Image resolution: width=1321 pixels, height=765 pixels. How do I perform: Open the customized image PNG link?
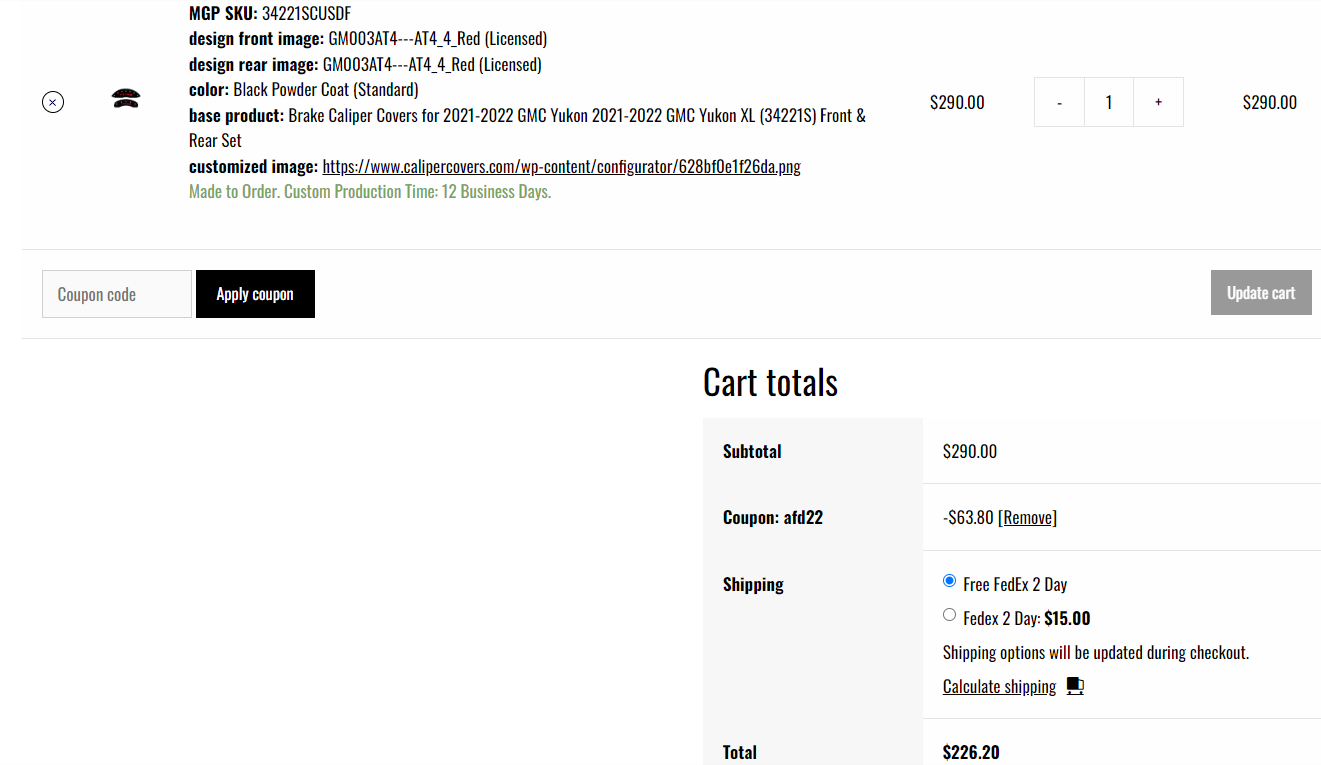coord(561,166)
